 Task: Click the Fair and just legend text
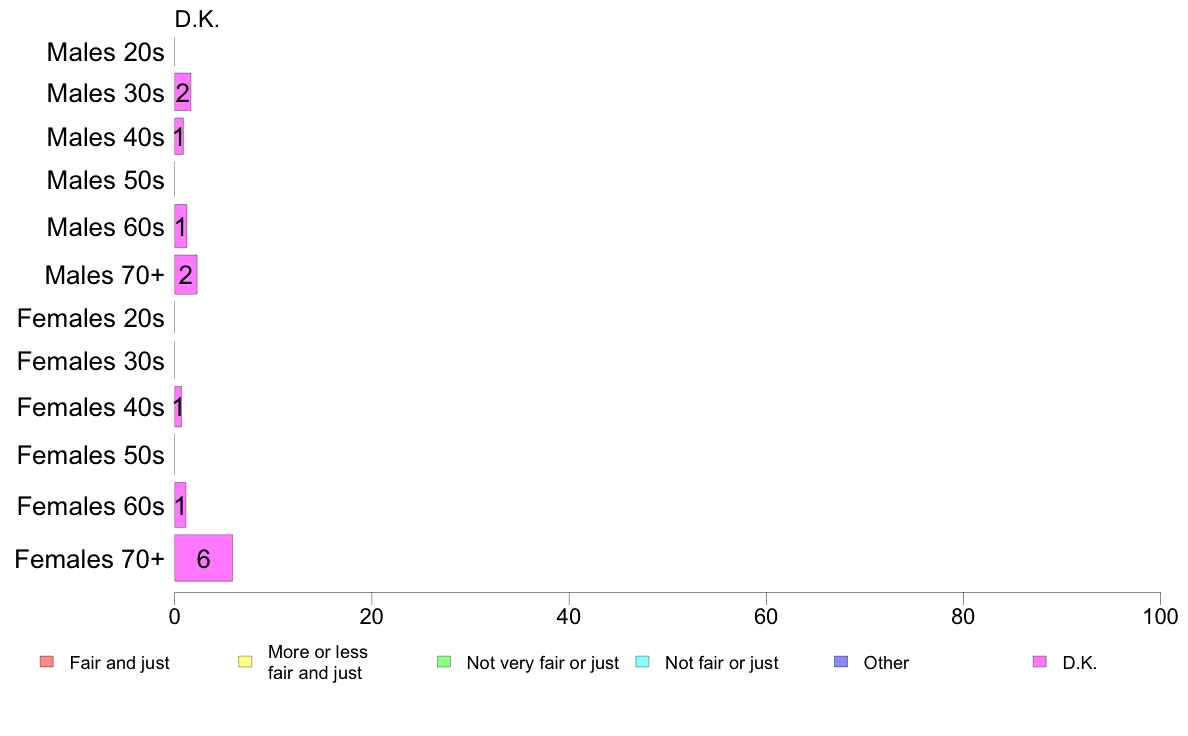coord(120,662)
